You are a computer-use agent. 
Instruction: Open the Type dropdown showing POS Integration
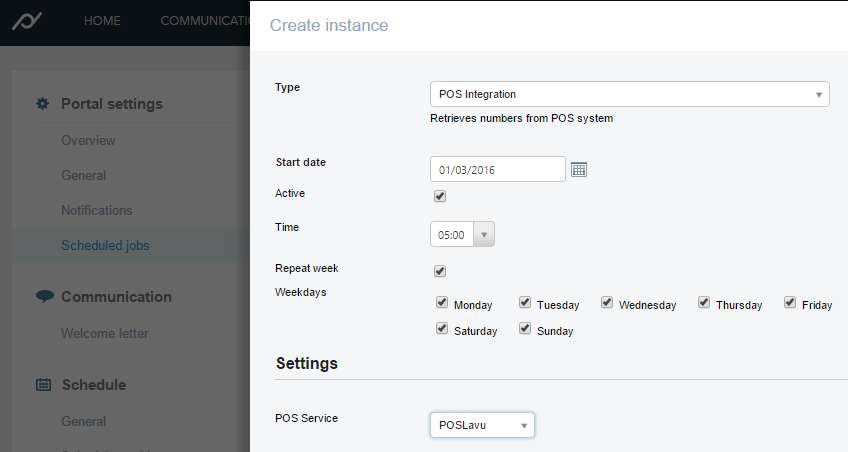[x=629, y=94]
